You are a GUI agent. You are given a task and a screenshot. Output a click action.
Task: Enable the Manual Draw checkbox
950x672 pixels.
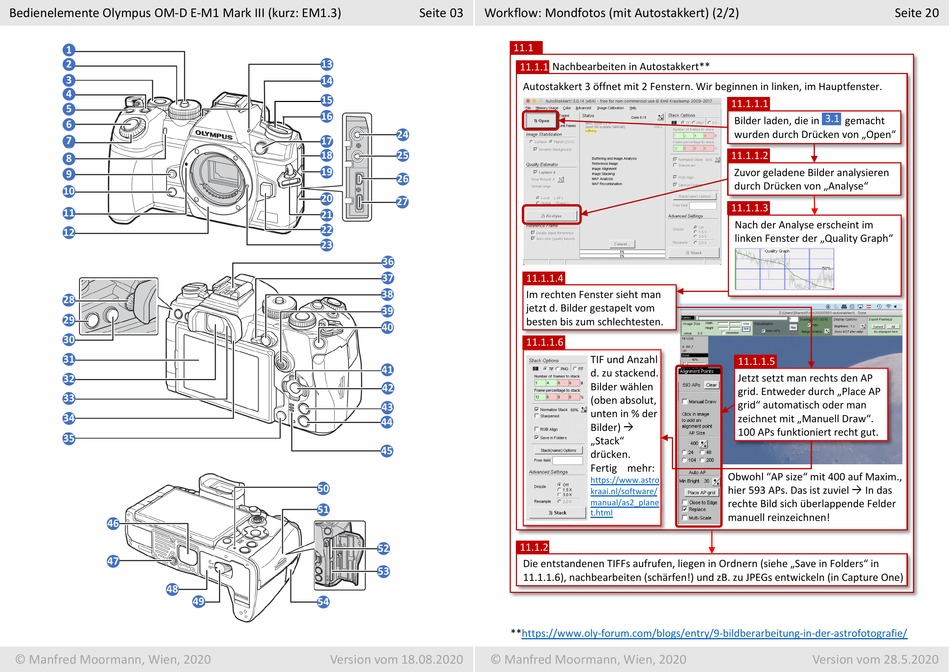[x=685, y=401]
